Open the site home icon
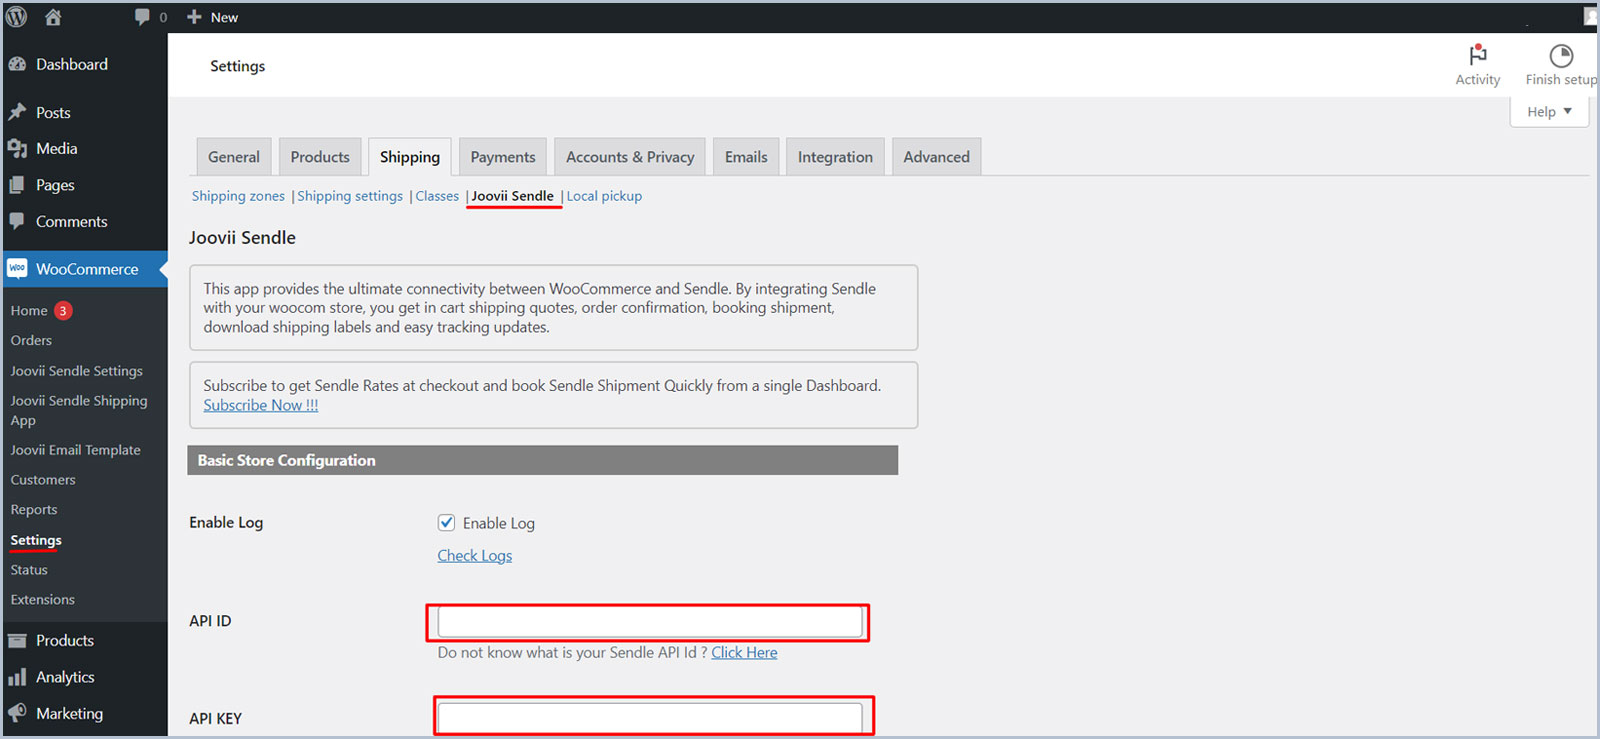The width and height of the screenshot is (1600, 739). [53, 17]
